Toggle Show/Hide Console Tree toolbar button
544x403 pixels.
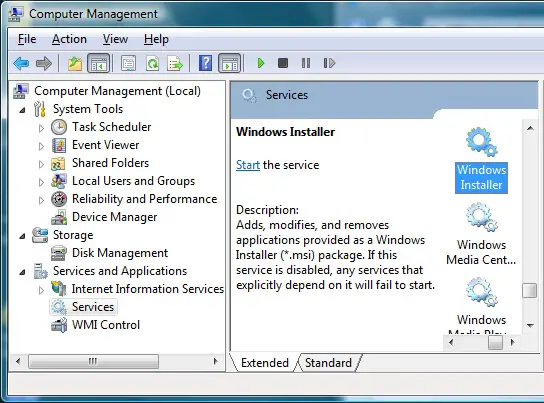click(99, 63)
